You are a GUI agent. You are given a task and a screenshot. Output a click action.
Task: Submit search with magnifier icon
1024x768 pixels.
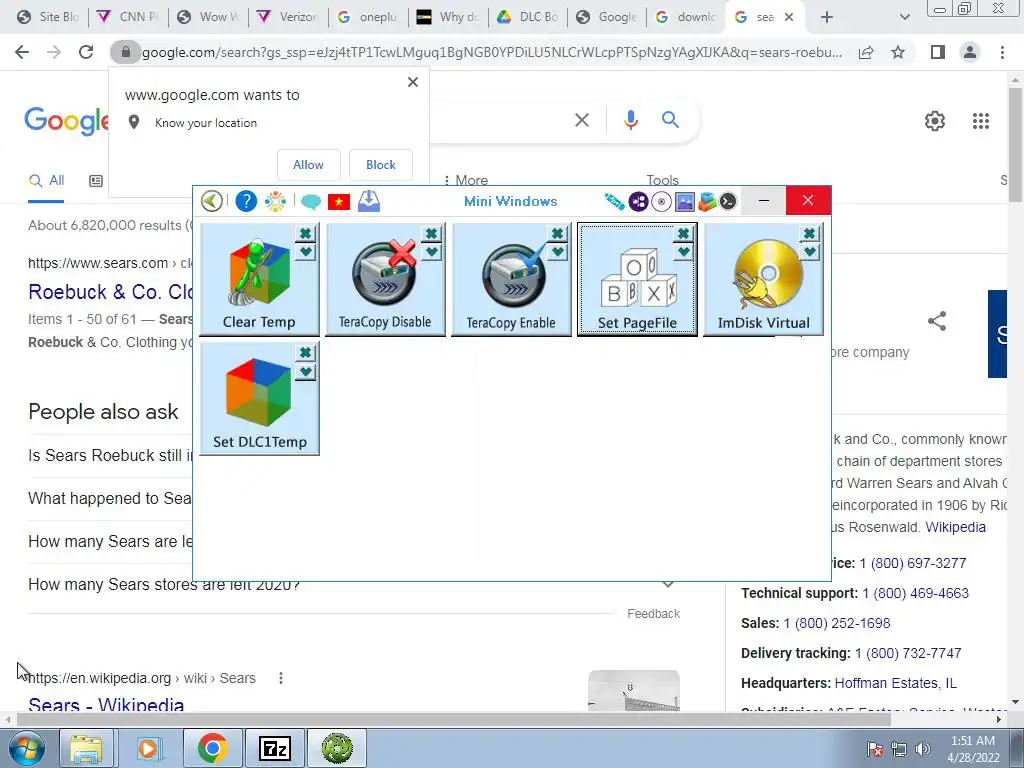click(670, 120)
